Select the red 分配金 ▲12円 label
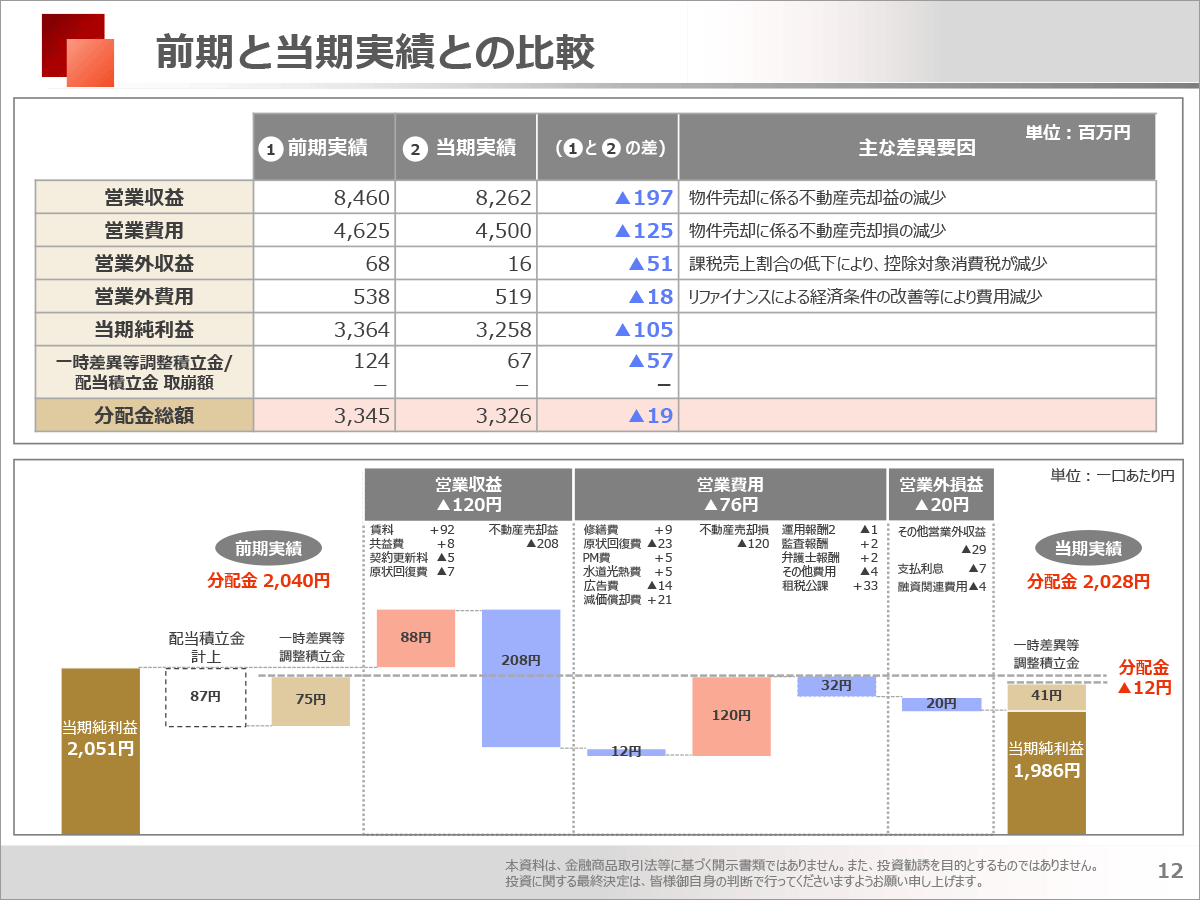This screenshot has width=1200, height=900. 1144,678
